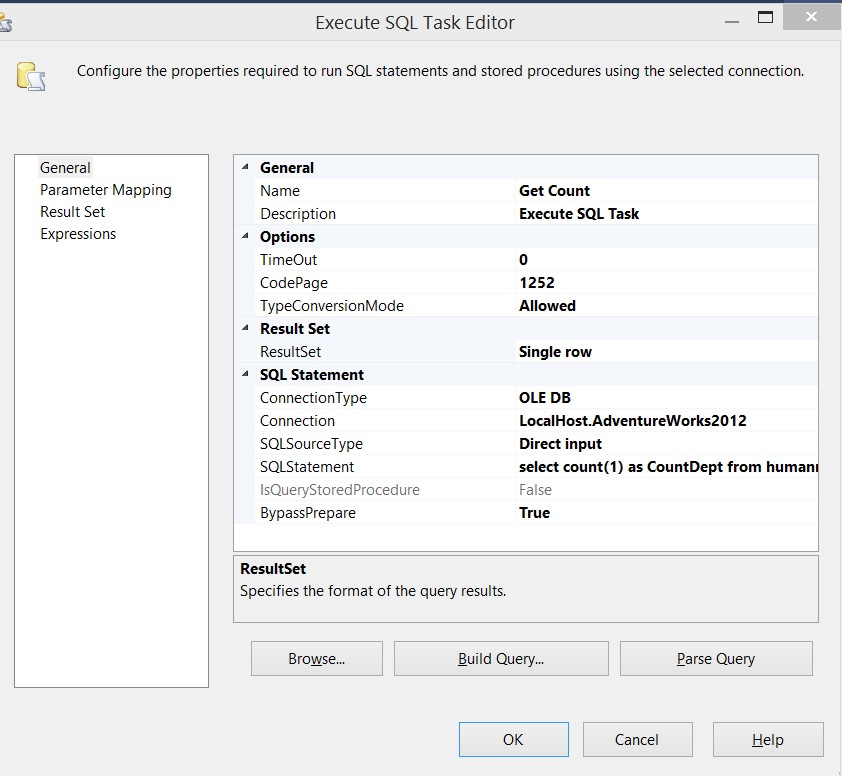This screenshot has height=776, width=842.
Task: Change TypeConversionMode value Allowed
Action: coord(666,306)
